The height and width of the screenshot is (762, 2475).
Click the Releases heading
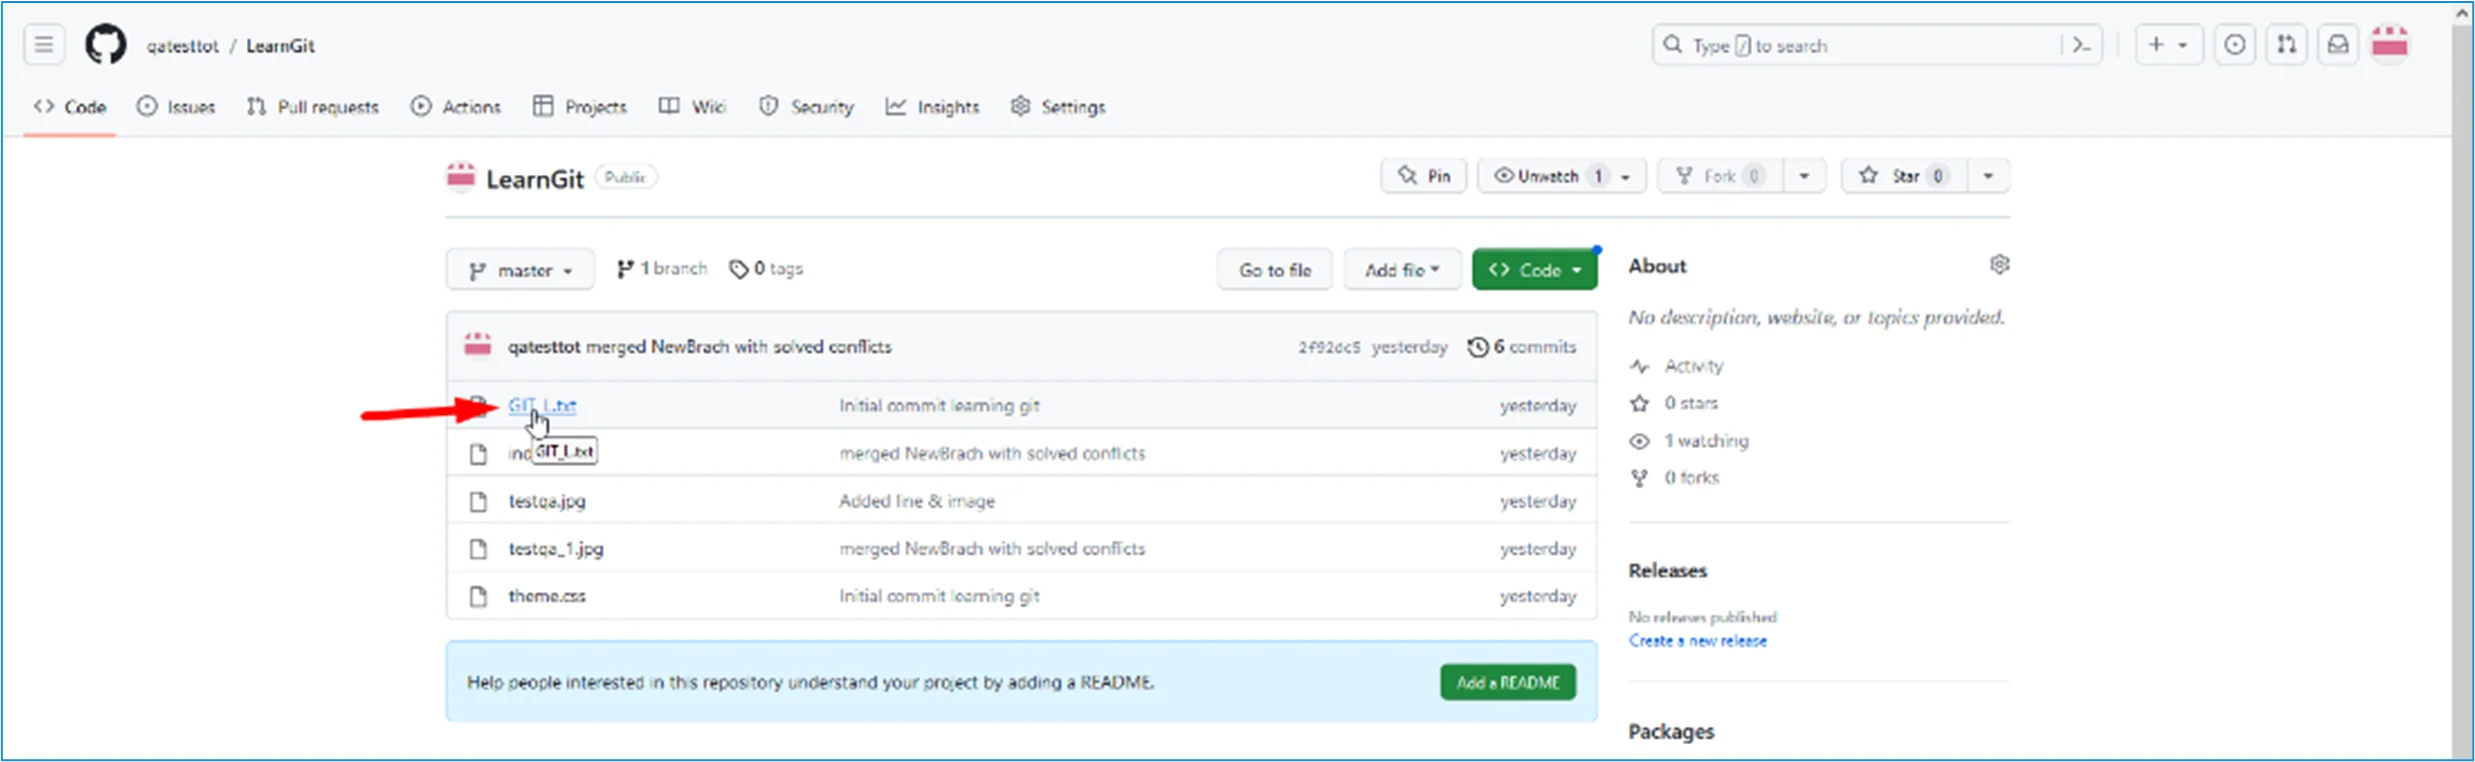(1668, 571)
